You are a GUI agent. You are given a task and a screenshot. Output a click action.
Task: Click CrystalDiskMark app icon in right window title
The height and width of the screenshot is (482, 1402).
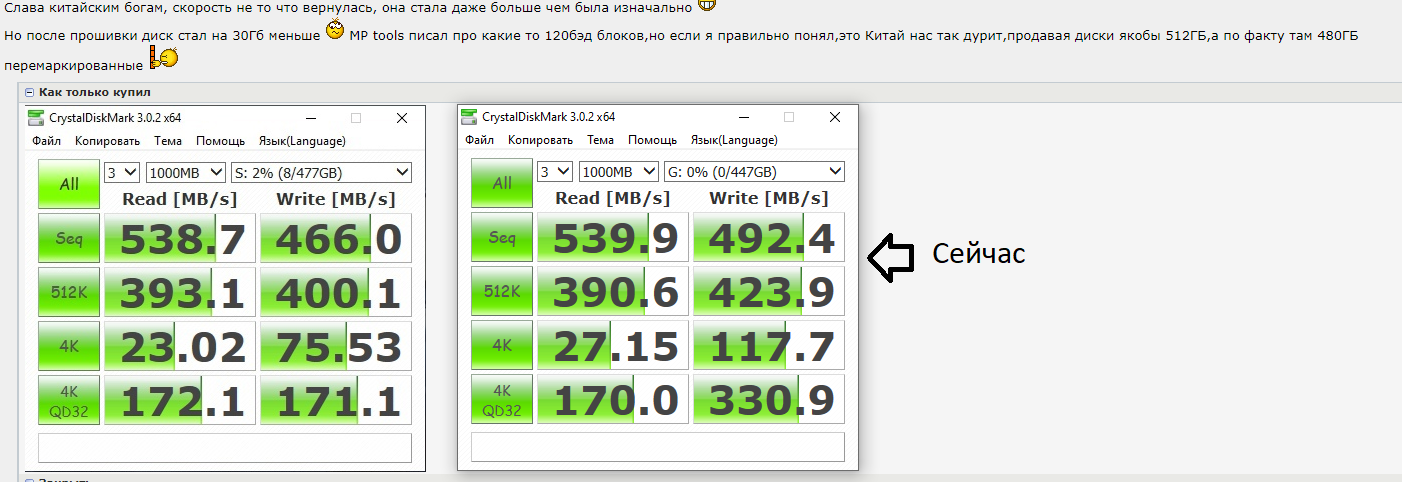pos(469,117)
